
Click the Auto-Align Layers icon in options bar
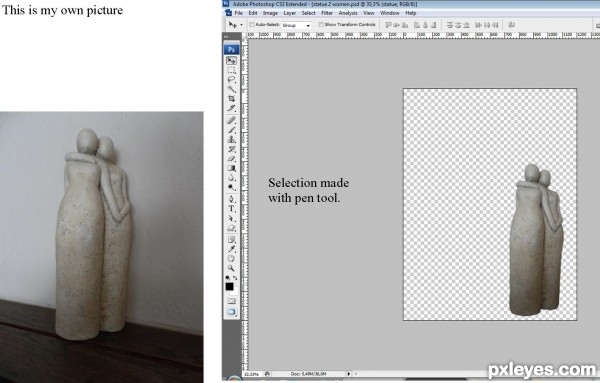point(511,25)
